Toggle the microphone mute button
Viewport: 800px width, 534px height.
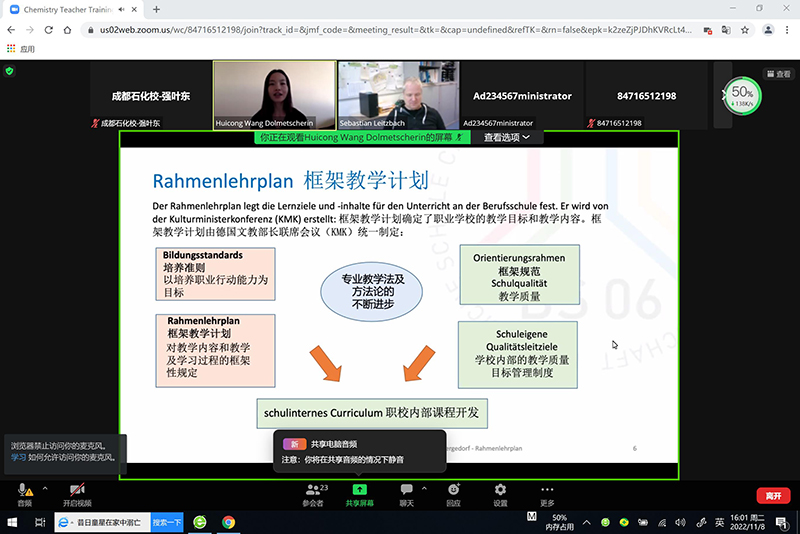pos(24,489)
